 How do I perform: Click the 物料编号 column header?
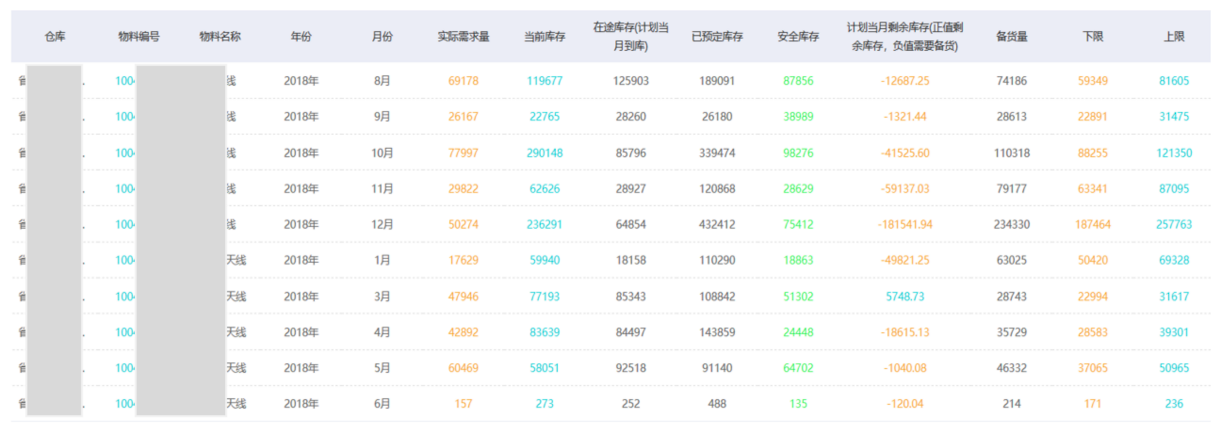(x=137, y=37)
